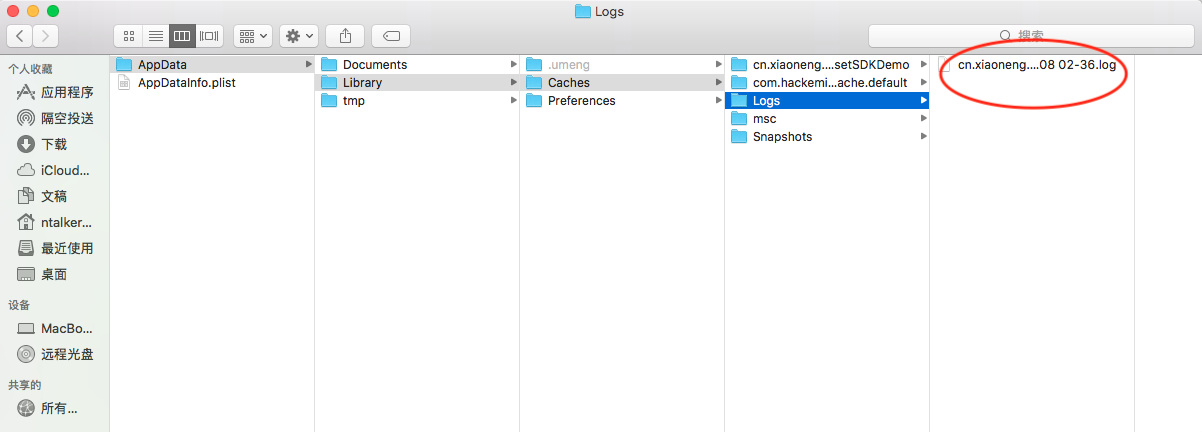Switch to list view mode
1202x432 pixels.
155,36
